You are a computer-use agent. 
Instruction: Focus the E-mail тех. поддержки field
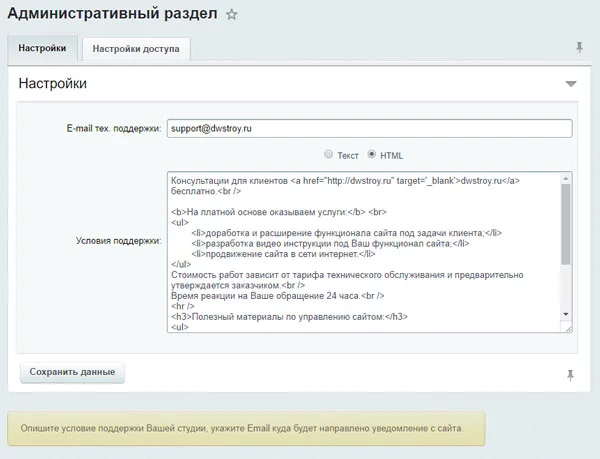point(368,129)
